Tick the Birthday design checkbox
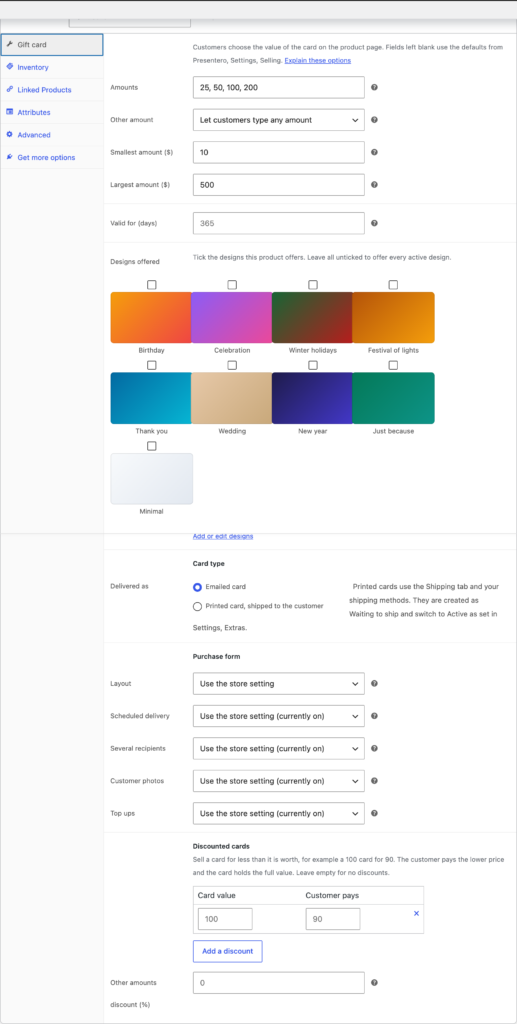 coord(151,285)
